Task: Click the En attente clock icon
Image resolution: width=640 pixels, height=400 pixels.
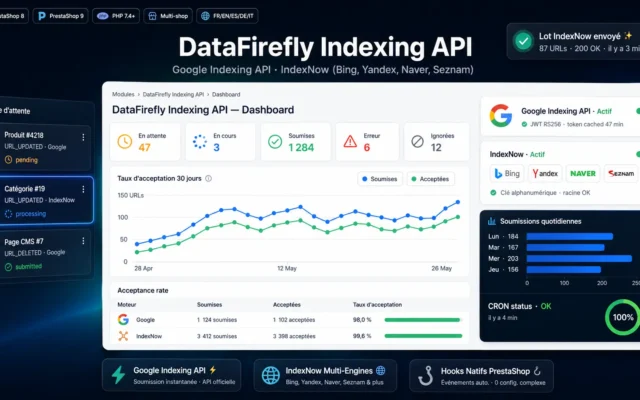Action: tap(125, 142)
